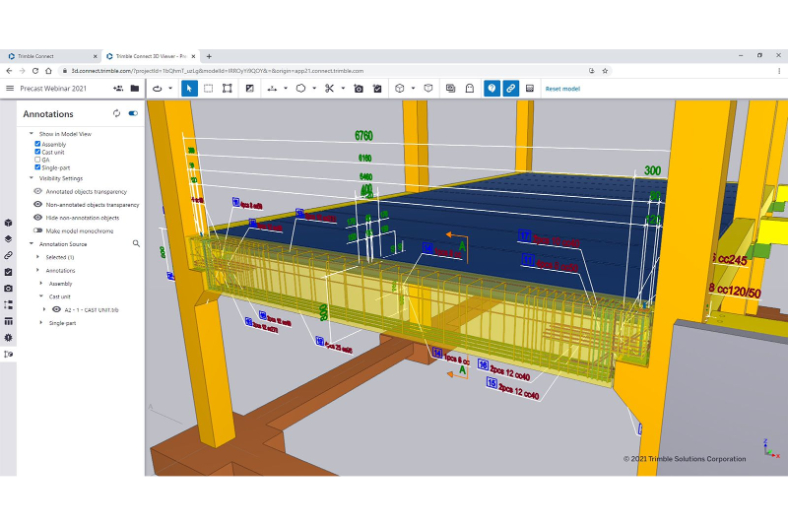The height and width of the screenshot is (525, 788).
Task: Open the Annotations icon at sidebar bottom
Action: click(x=9, y=354)
